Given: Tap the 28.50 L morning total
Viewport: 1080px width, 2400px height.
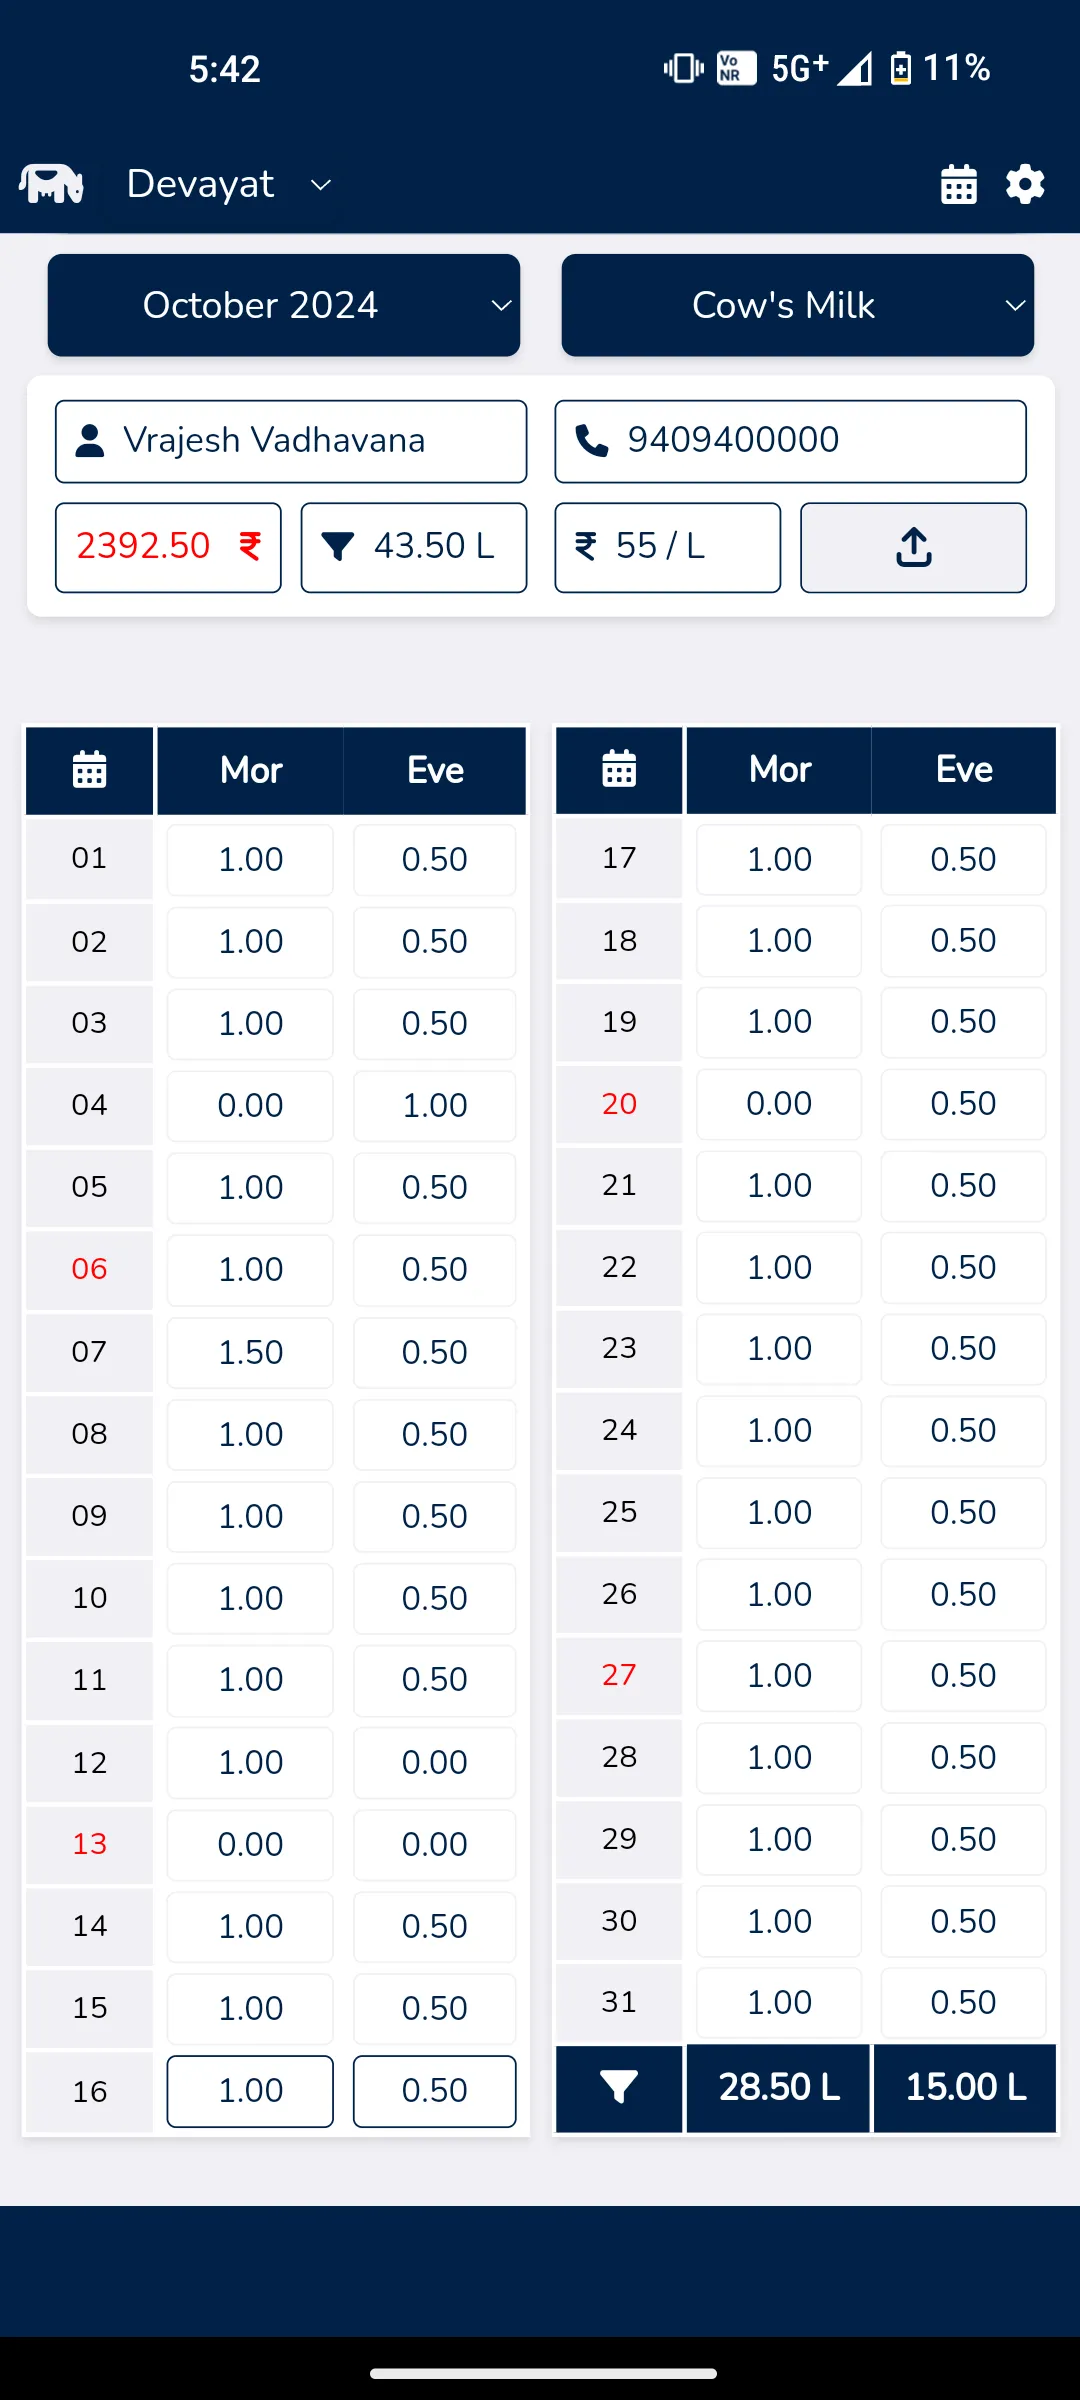Looking at the screenshot, I should point(779,2088).
